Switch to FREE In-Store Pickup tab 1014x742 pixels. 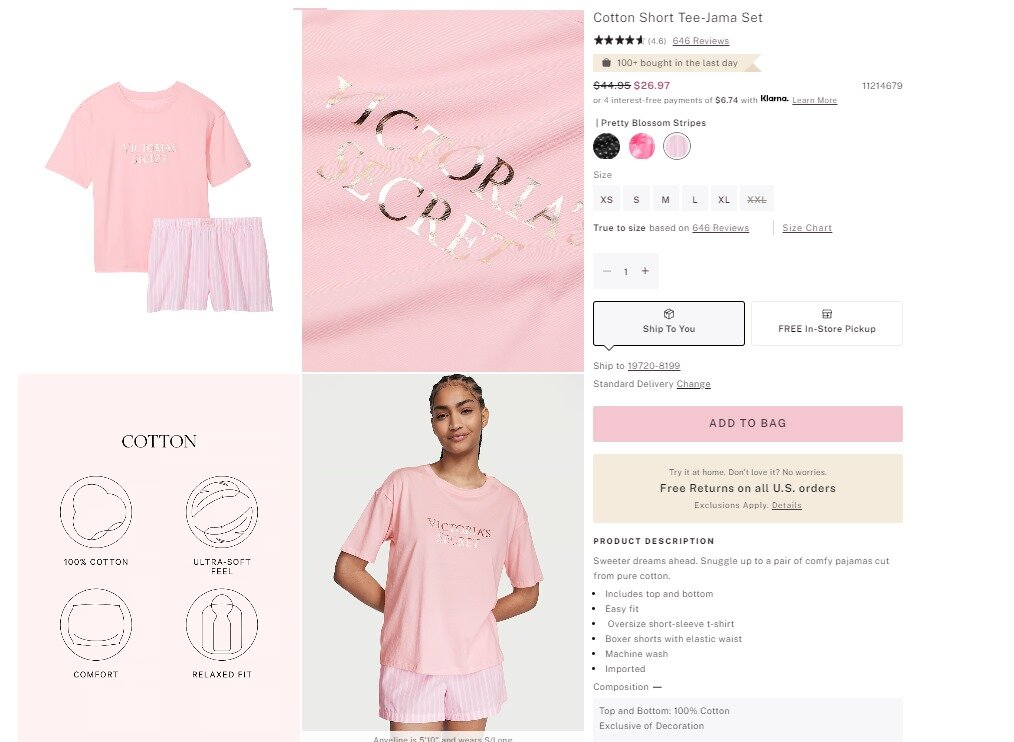coord(826,323)
